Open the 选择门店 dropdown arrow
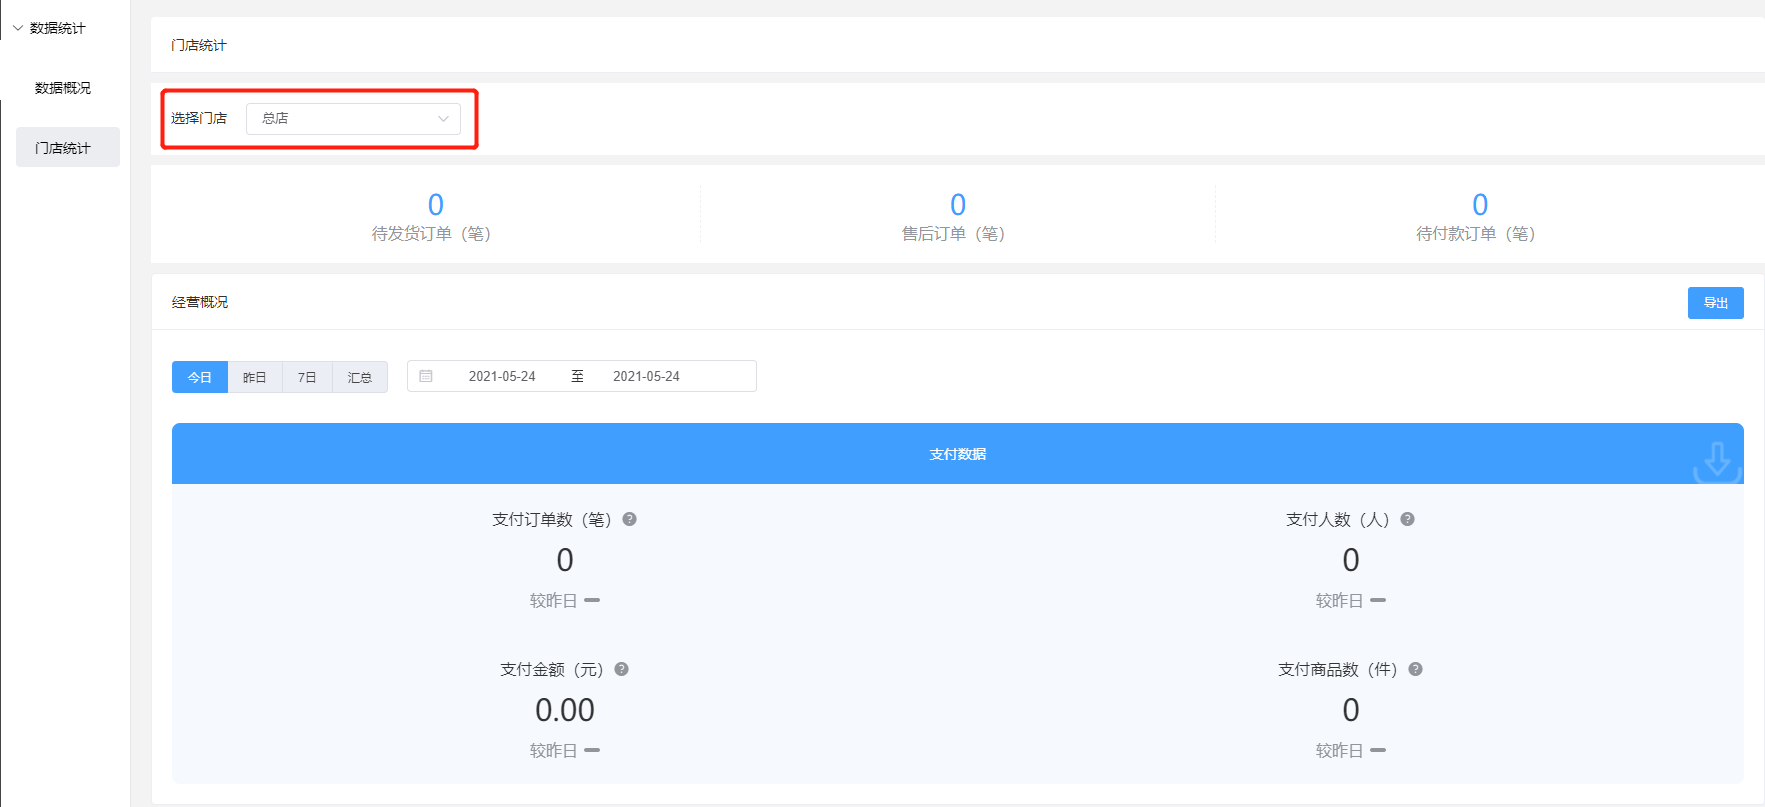The width and height of the screenshot is (1765, 807). pos(443,119)
